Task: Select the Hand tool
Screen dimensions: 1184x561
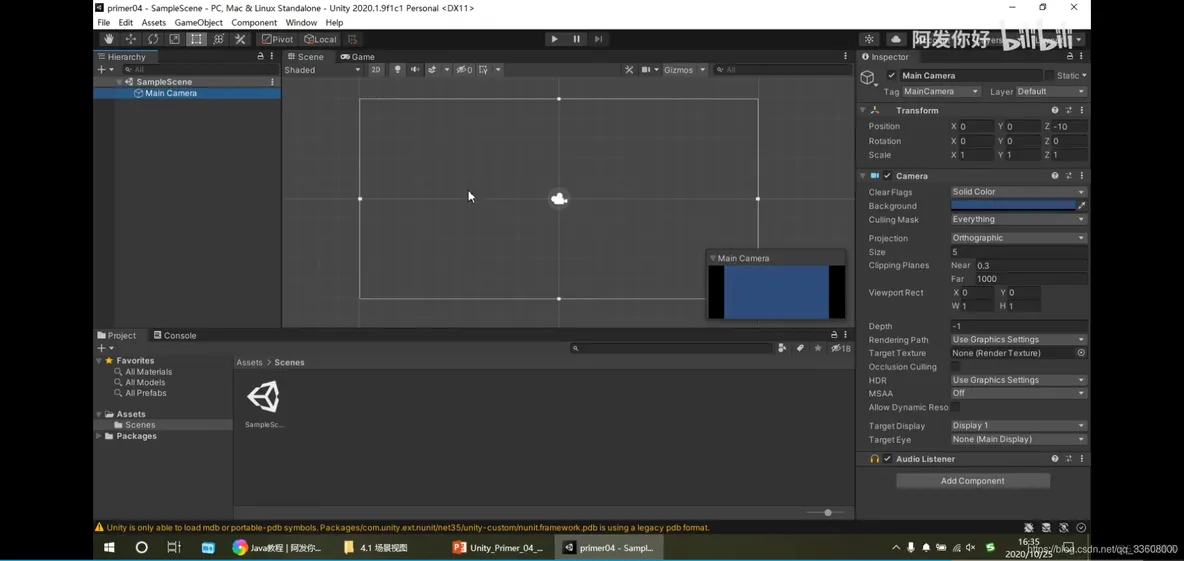Action: pos(109,39)
